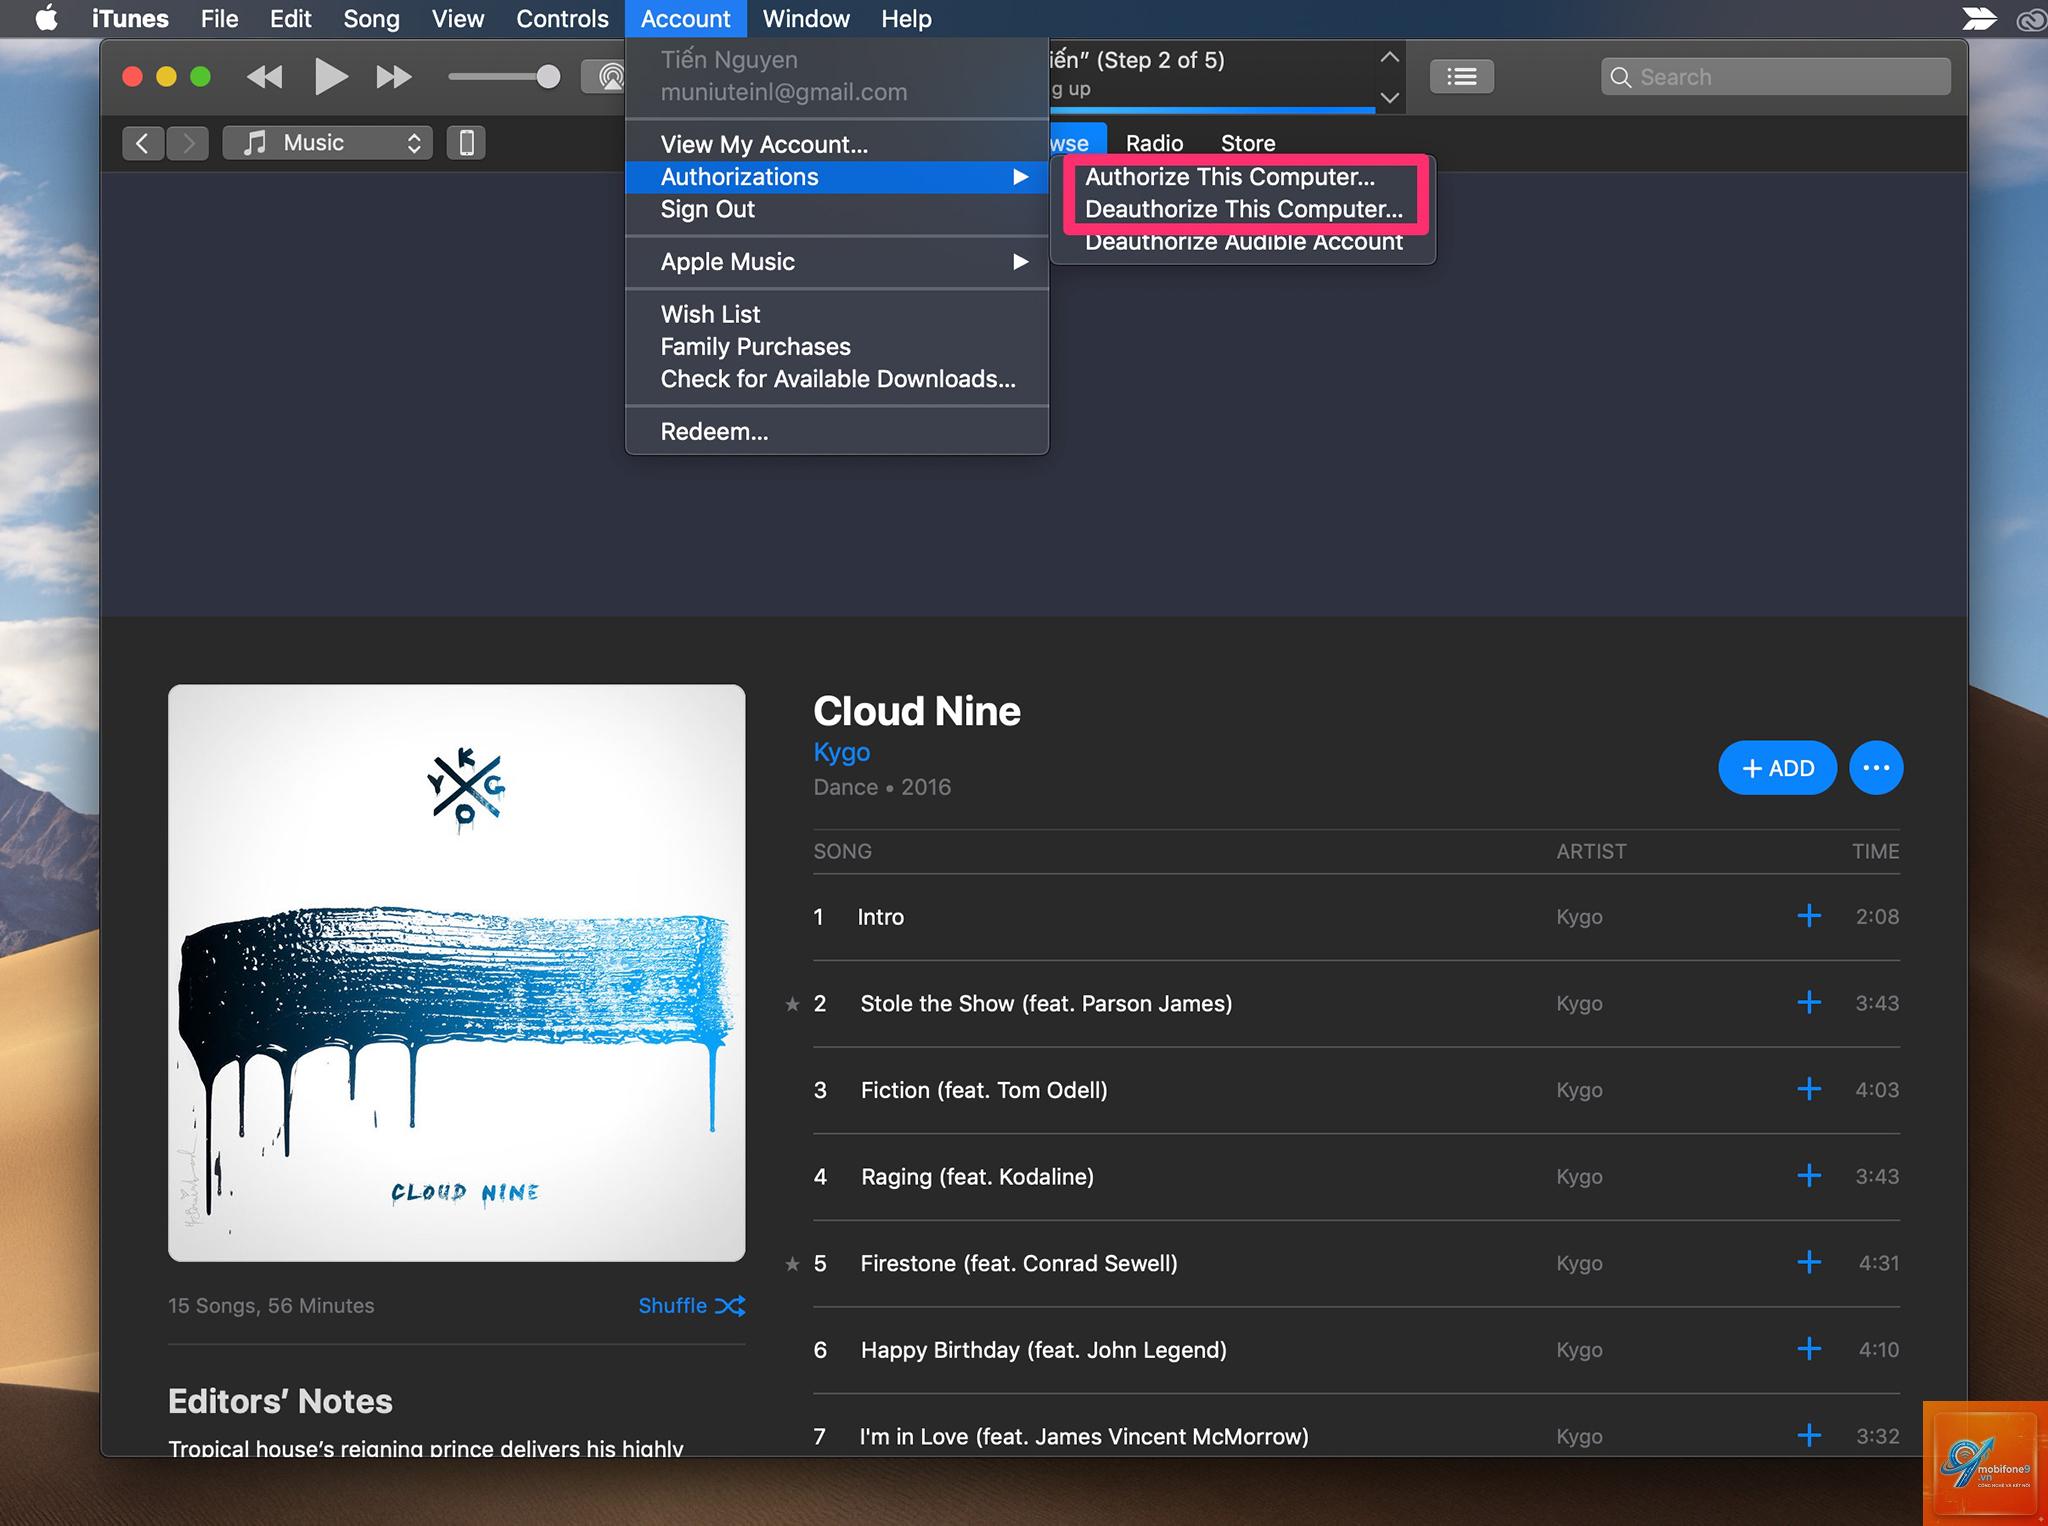The height and width of the screenshot is (1526, 2048).
Task: Add Happy Birthday track with plus icon
Action: [1809, 1349]
